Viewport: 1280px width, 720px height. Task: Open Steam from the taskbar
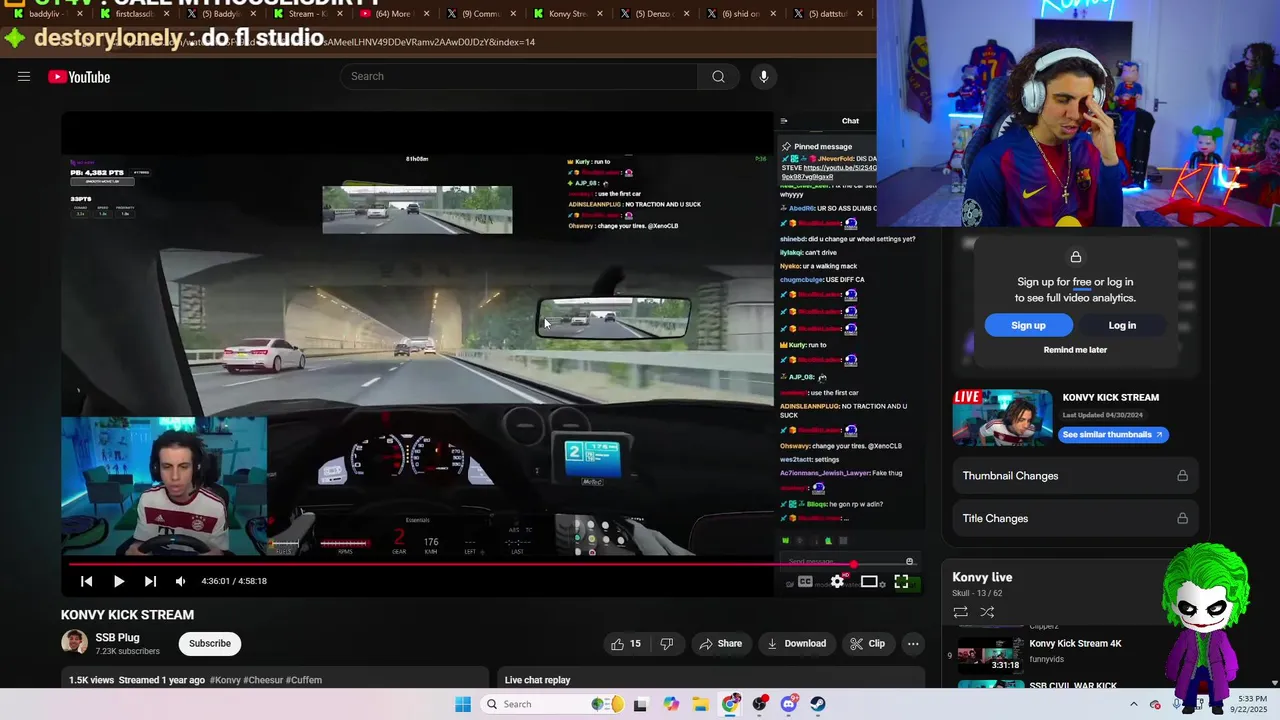818,704
